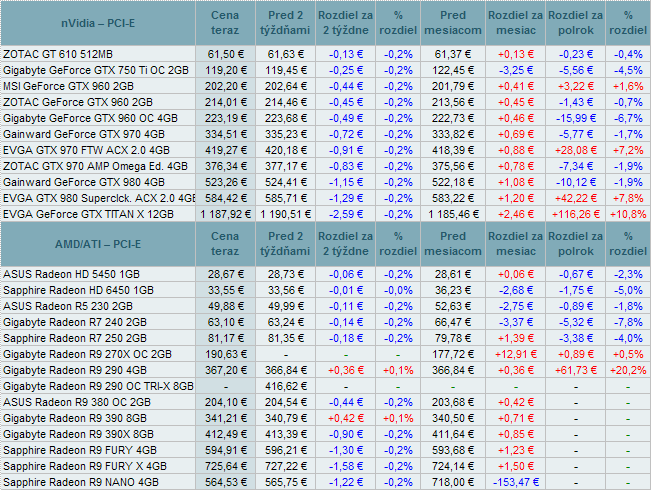Select the ZOTAC GT 610 512MB row name

[58, 54]
